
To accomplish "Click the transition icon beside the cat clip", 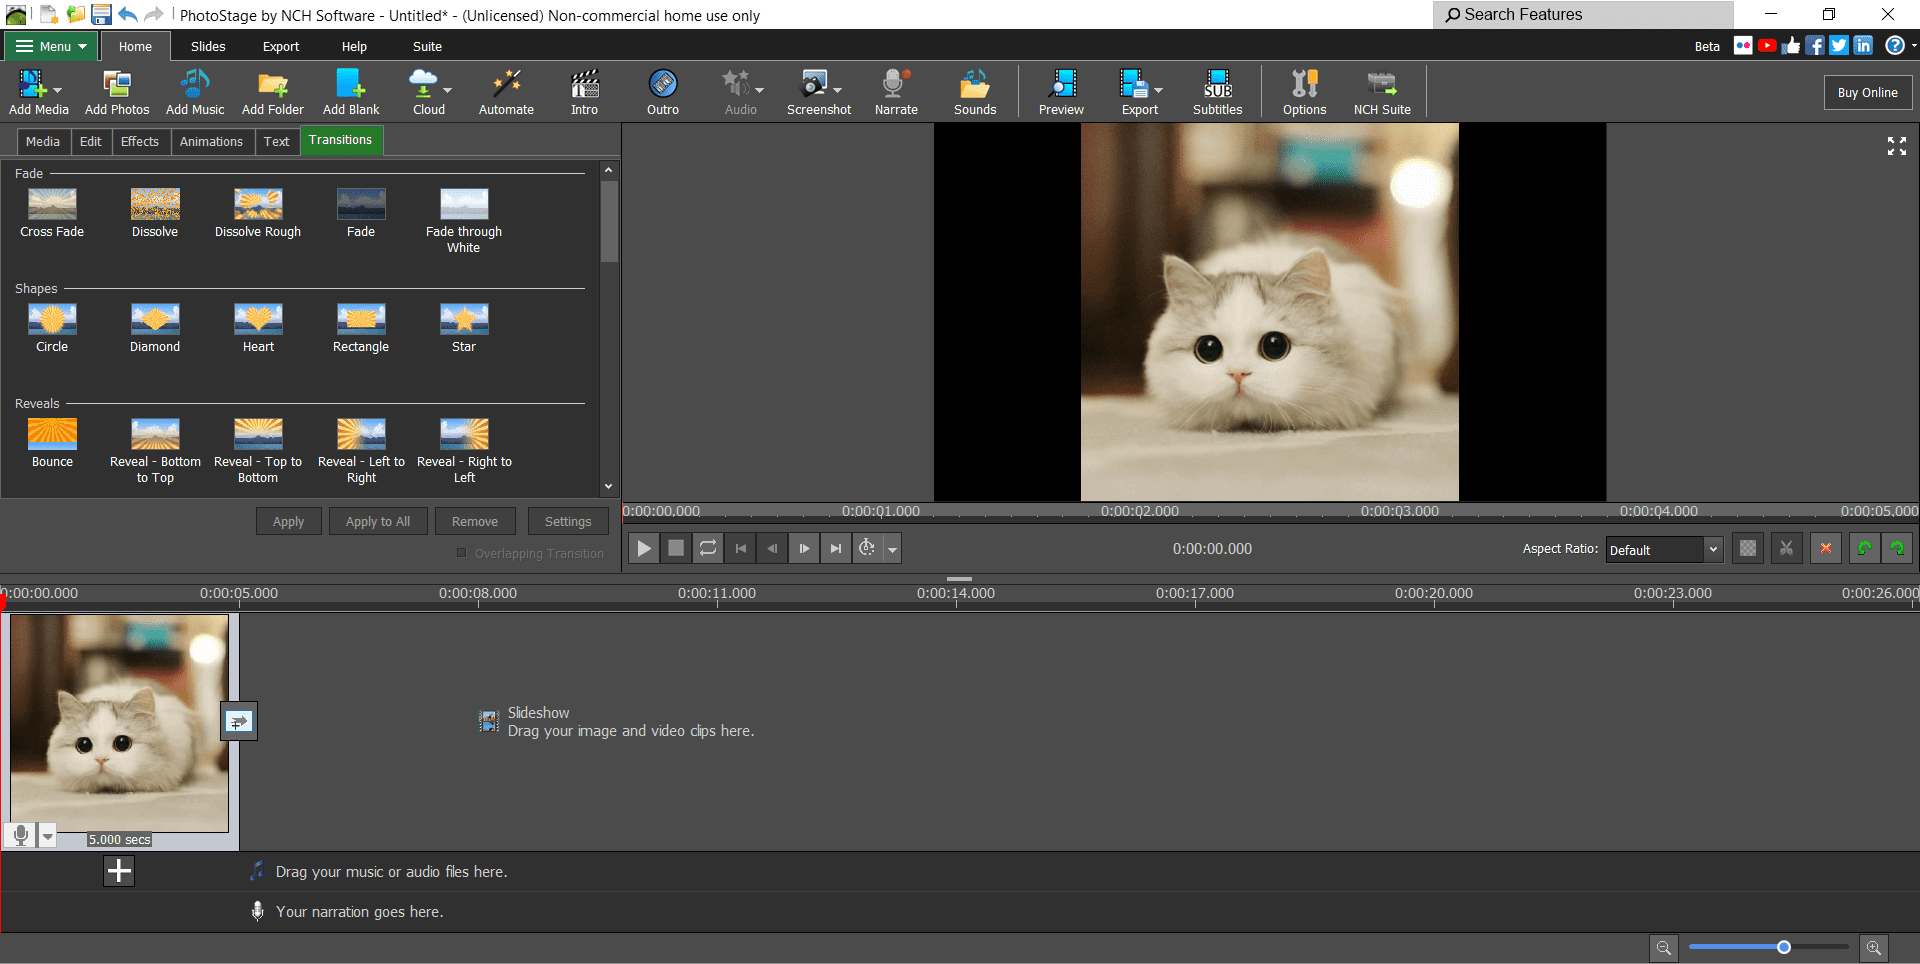I will [x=239, y=721].
